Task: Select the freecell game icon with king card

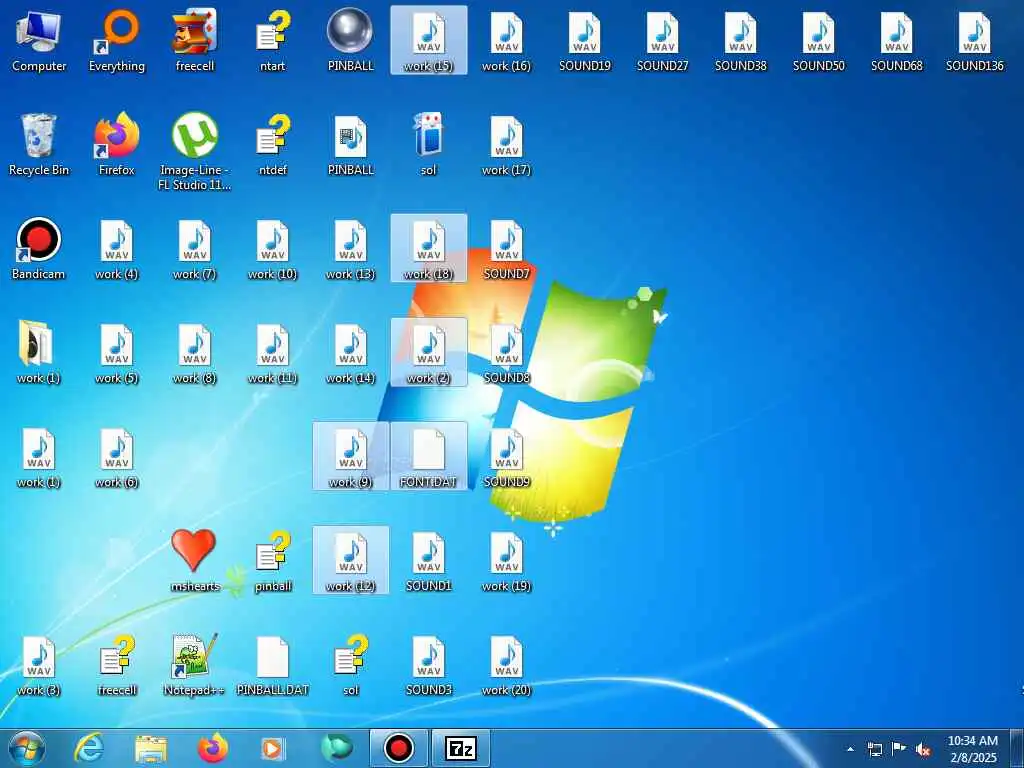Action: tap(195, 40)
